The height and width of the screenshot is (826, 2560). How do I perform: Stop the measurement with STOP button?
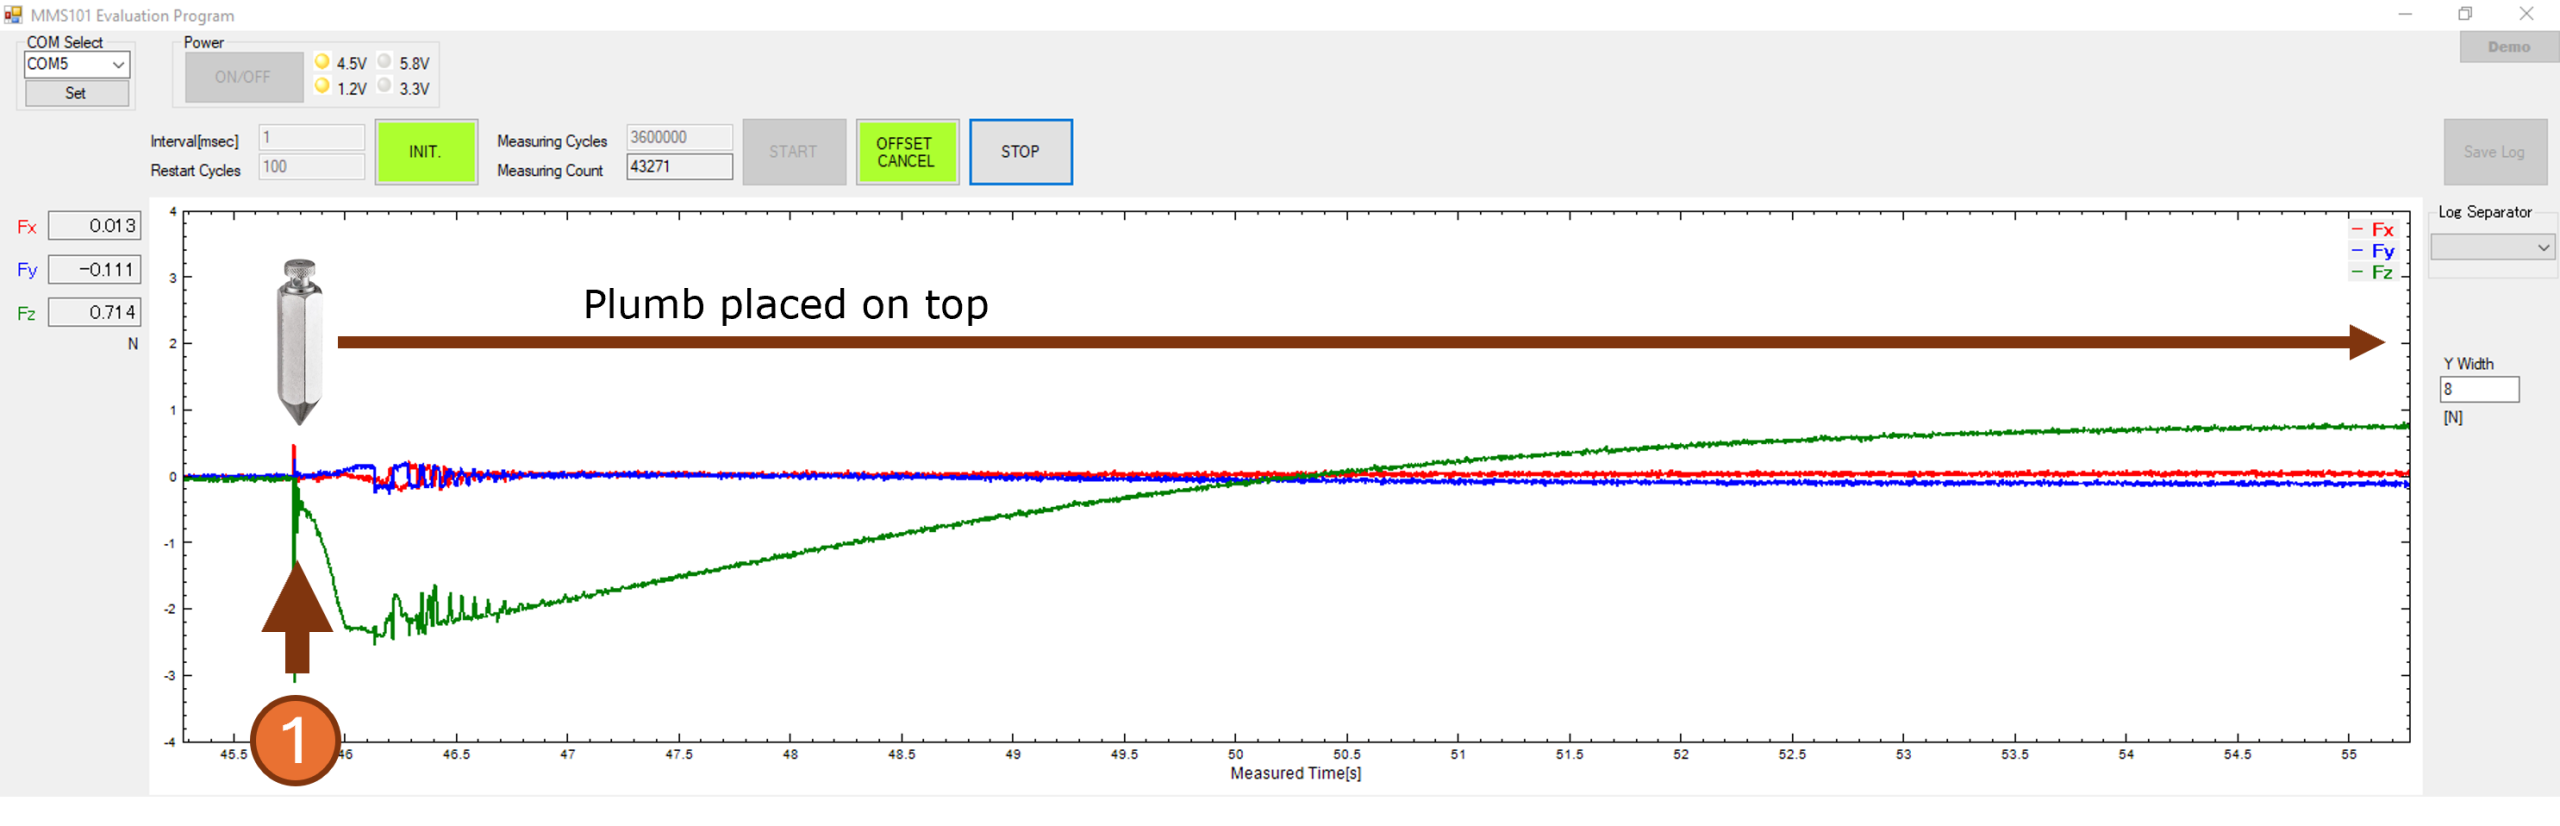1020,152
